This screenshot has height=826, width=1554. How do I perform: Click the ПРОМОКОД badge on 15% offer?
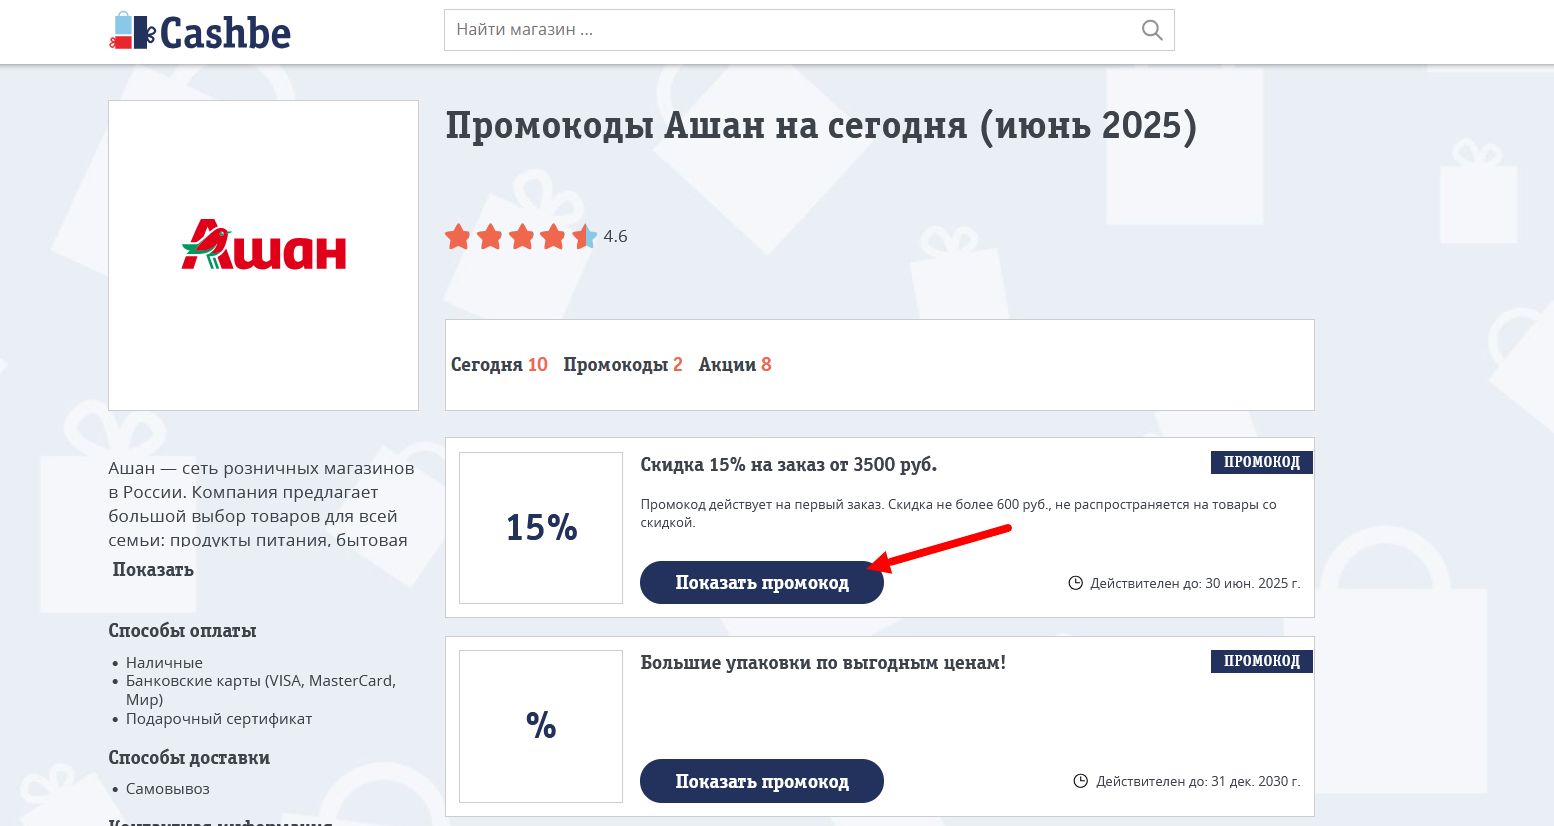(1262, 462)
